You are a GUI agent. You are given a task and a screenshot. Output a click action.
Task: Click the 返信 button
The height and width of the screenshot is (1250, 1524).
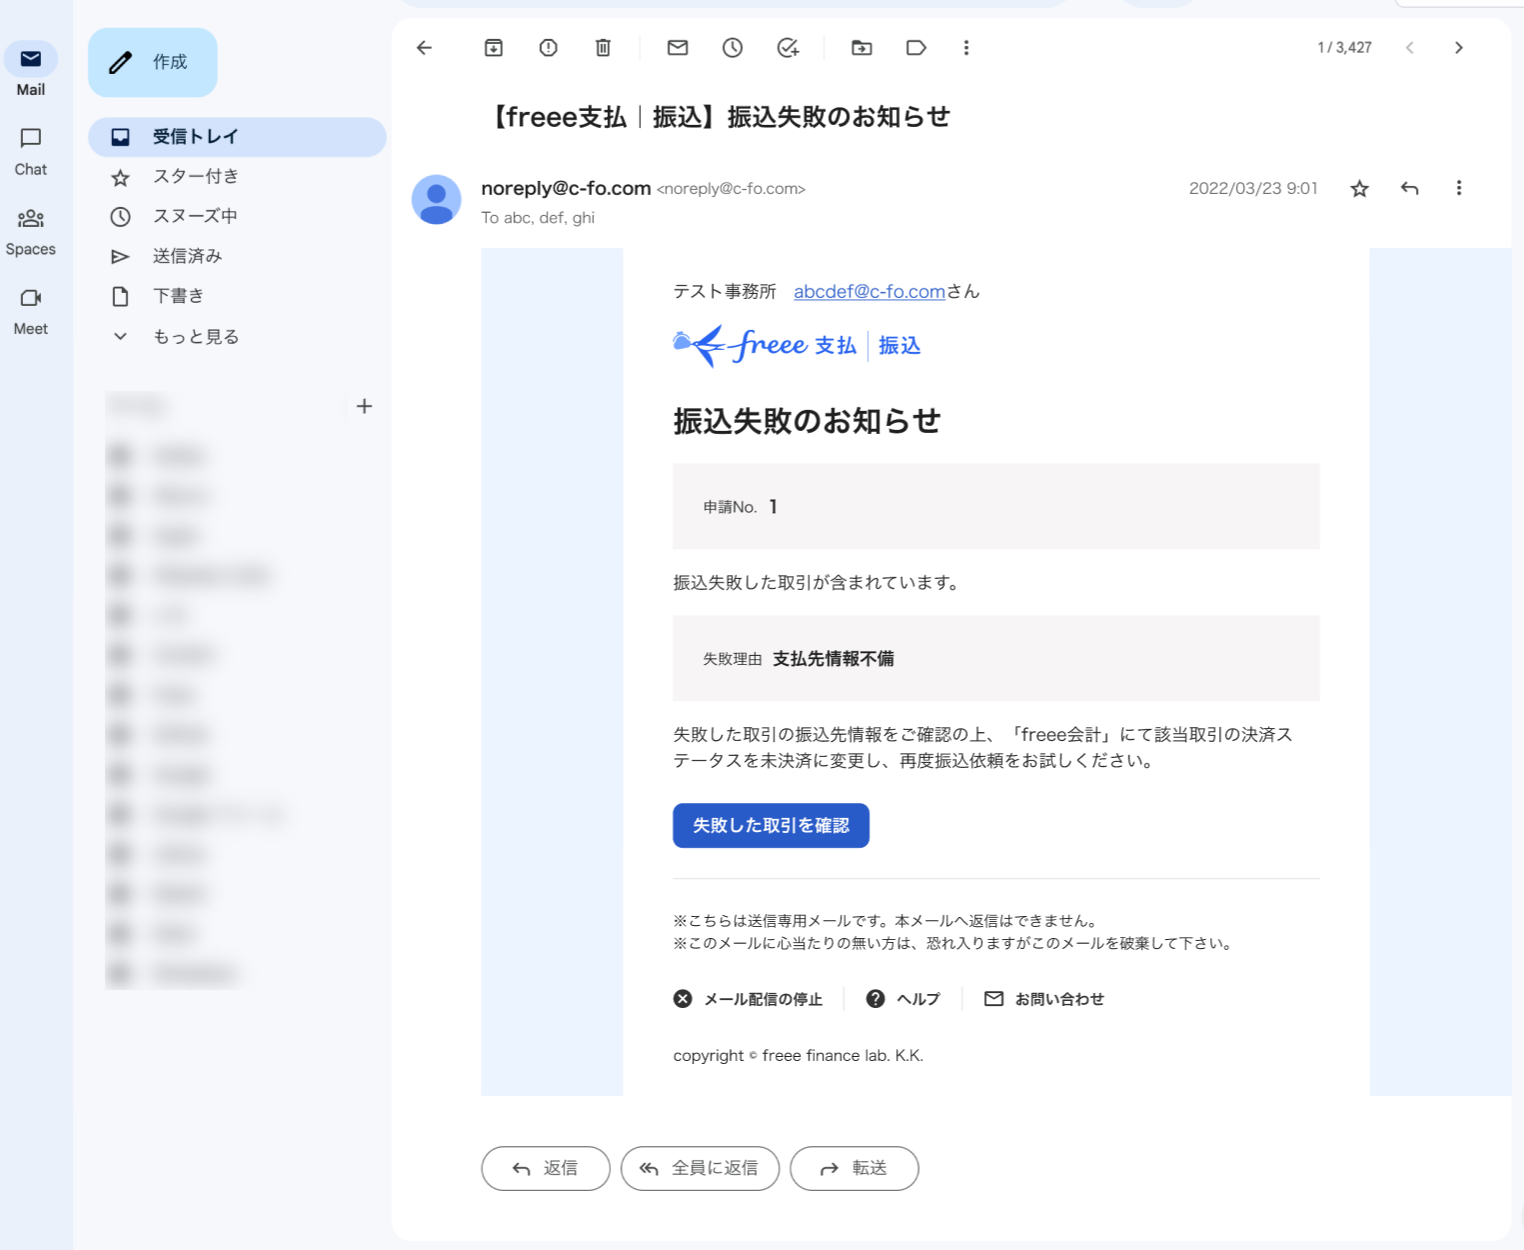545,1168
